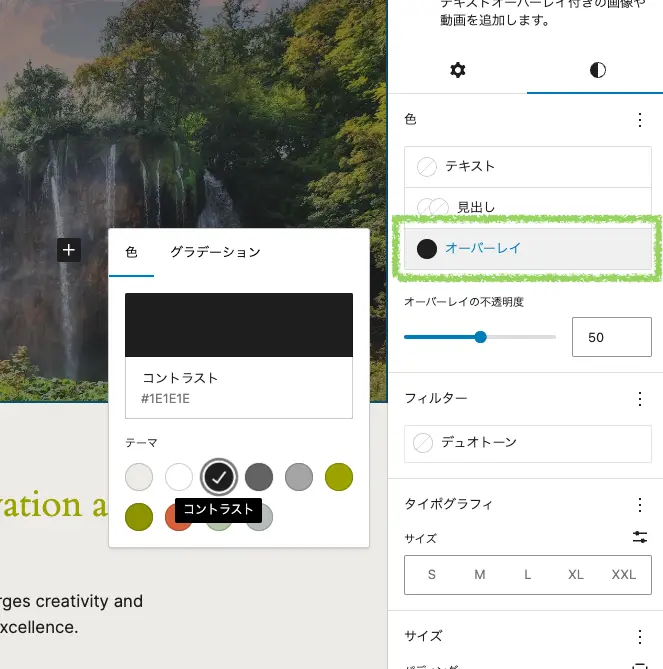Click the オーバーレイ color button
Screen dimensions: 663x669
point(527,248)
